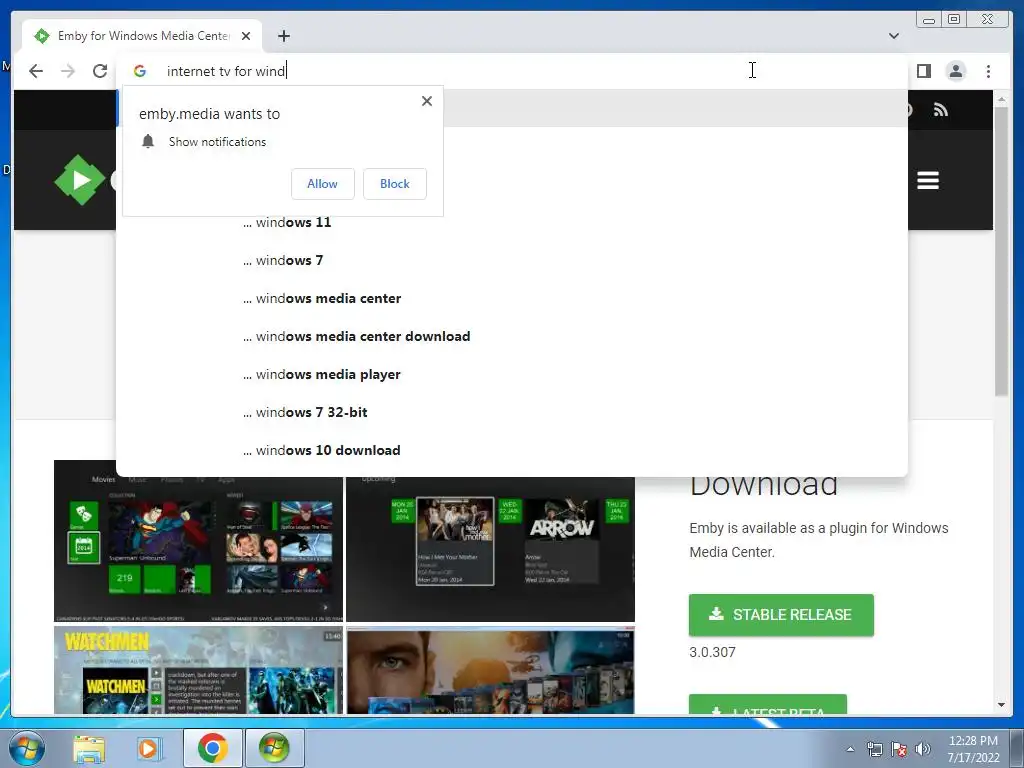Viewport: 1024px width, 768px height.
Task: Open the network tray icon
Action: 874,749
